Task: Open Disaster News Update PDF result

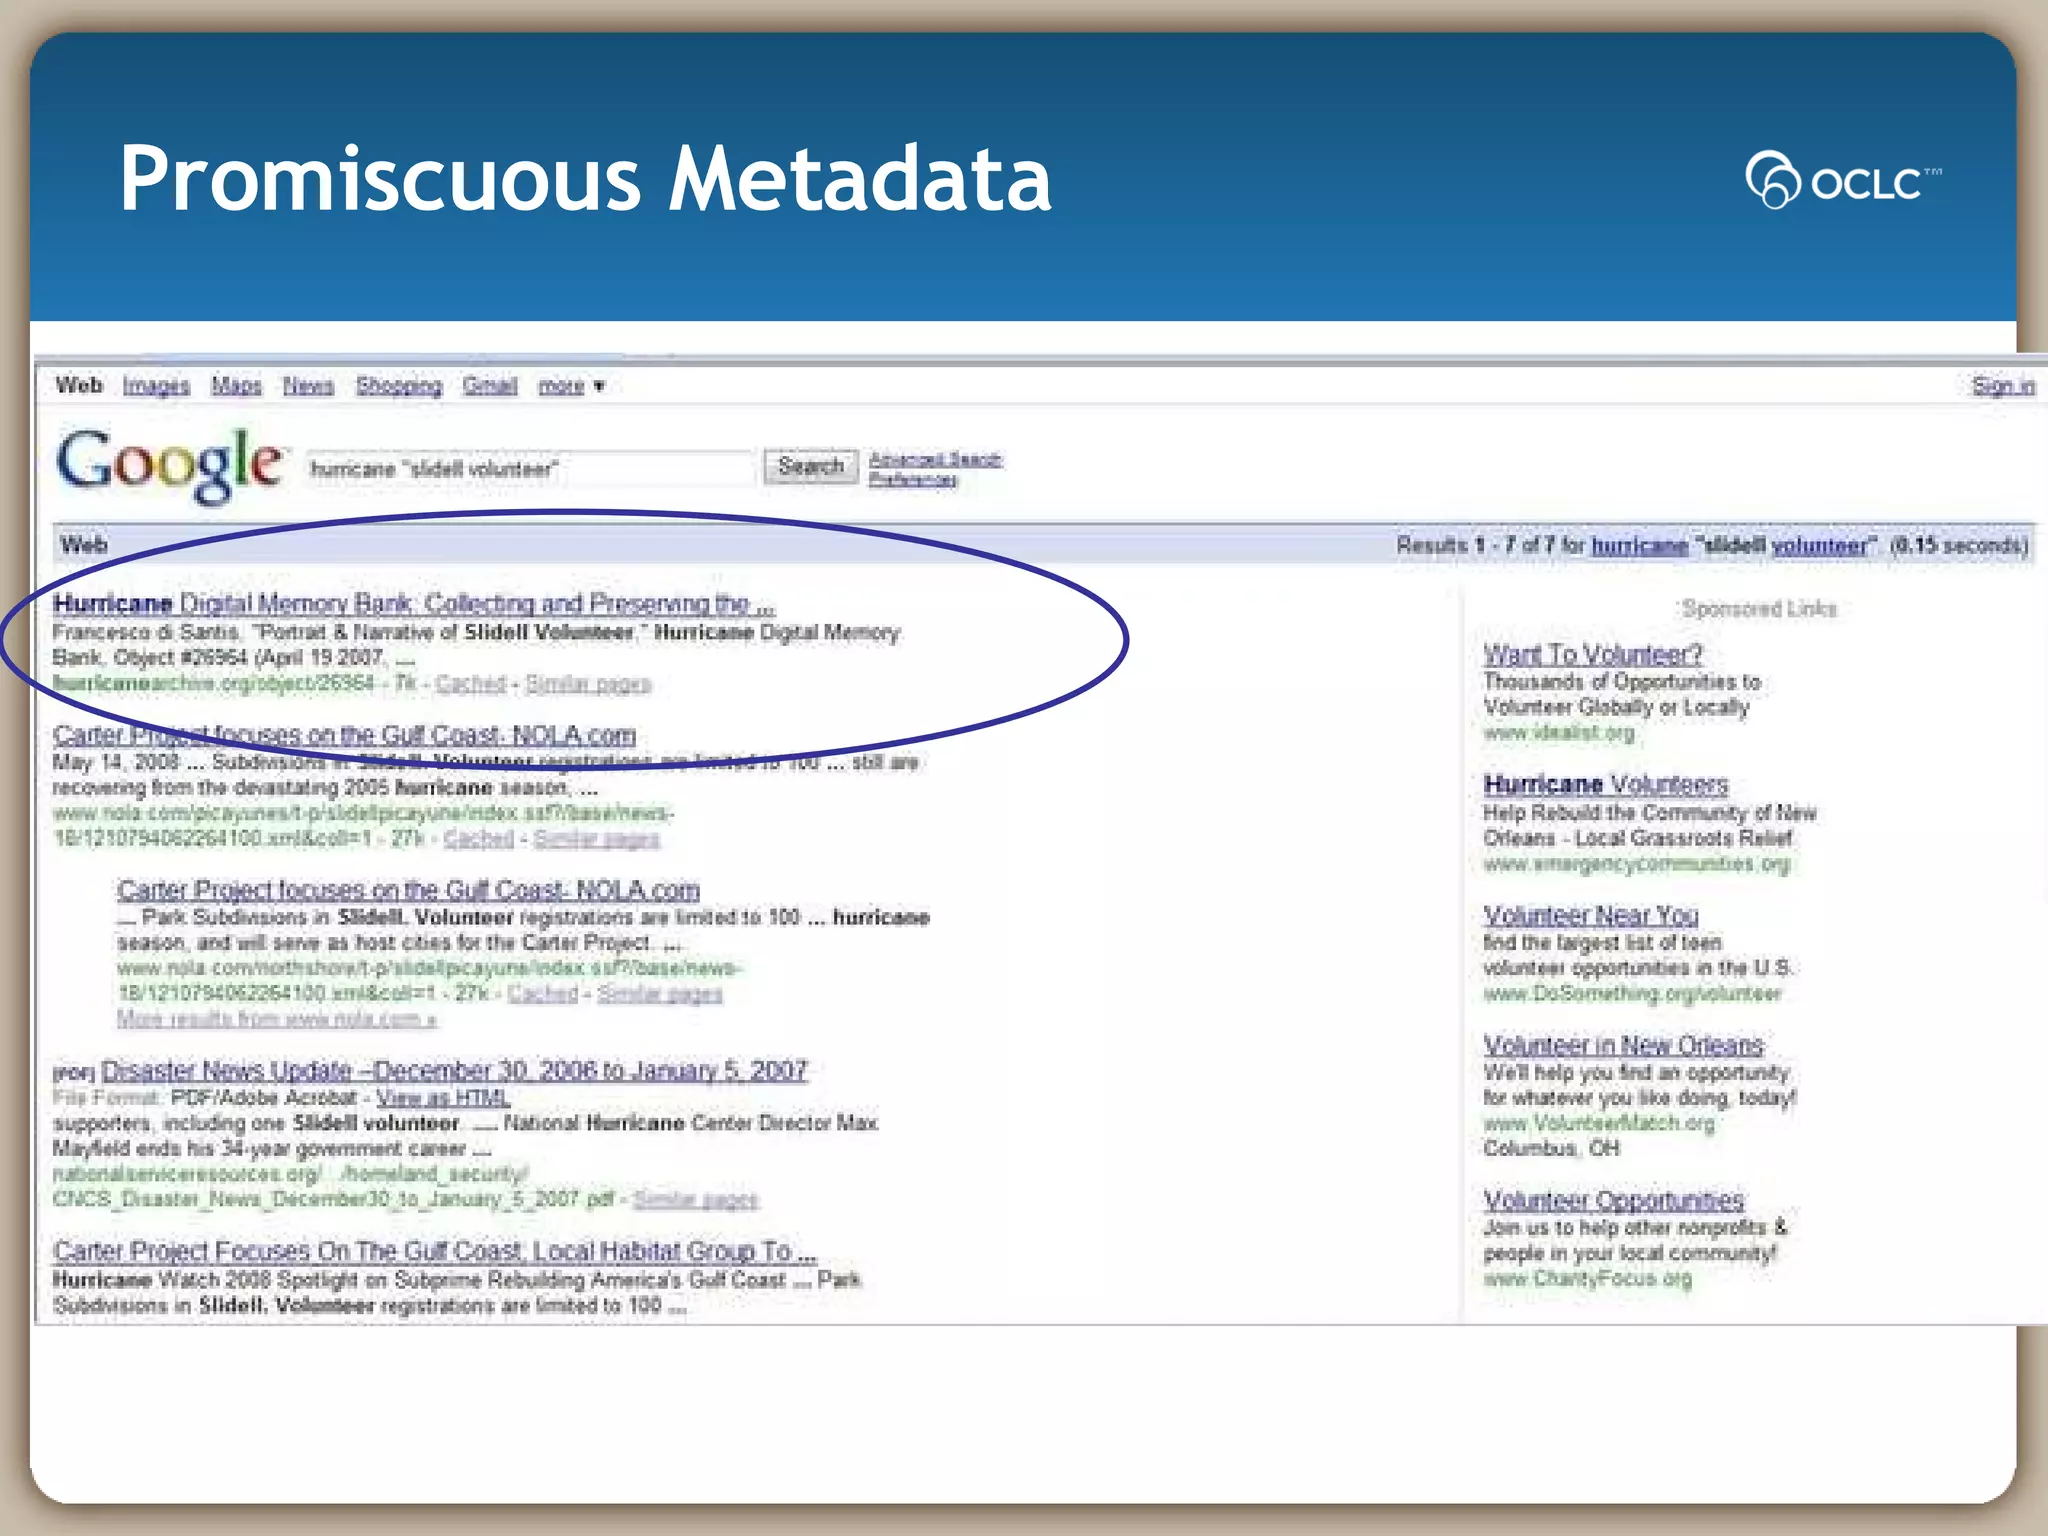Action: 454,1071
